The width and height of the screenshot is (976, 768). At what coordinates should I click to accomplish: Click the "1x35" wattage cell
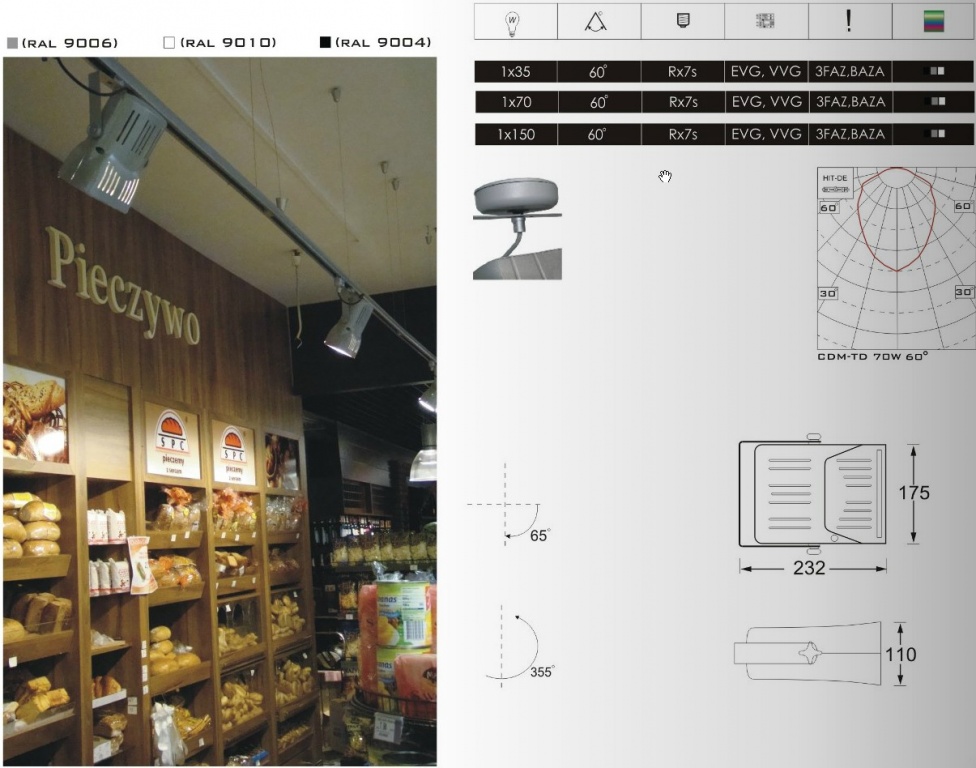pos(516,72)
